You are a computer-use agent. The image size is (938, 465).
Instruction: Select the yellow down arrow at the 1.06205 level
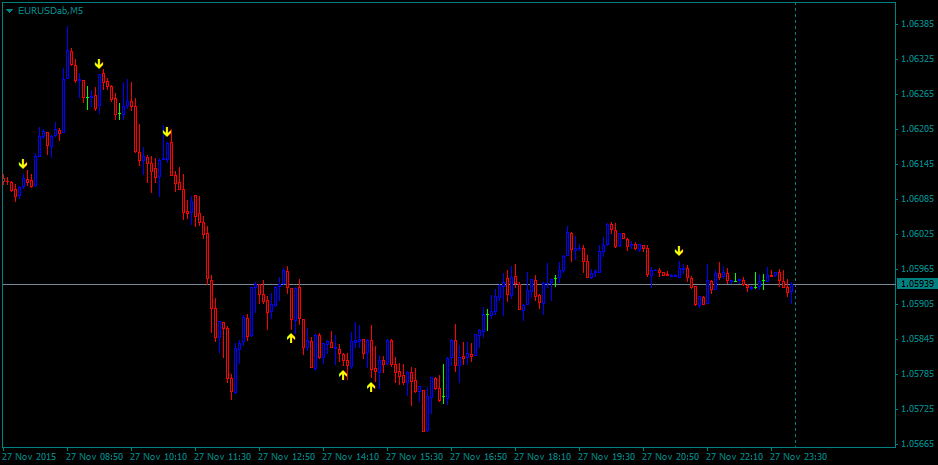coord(167,132)
